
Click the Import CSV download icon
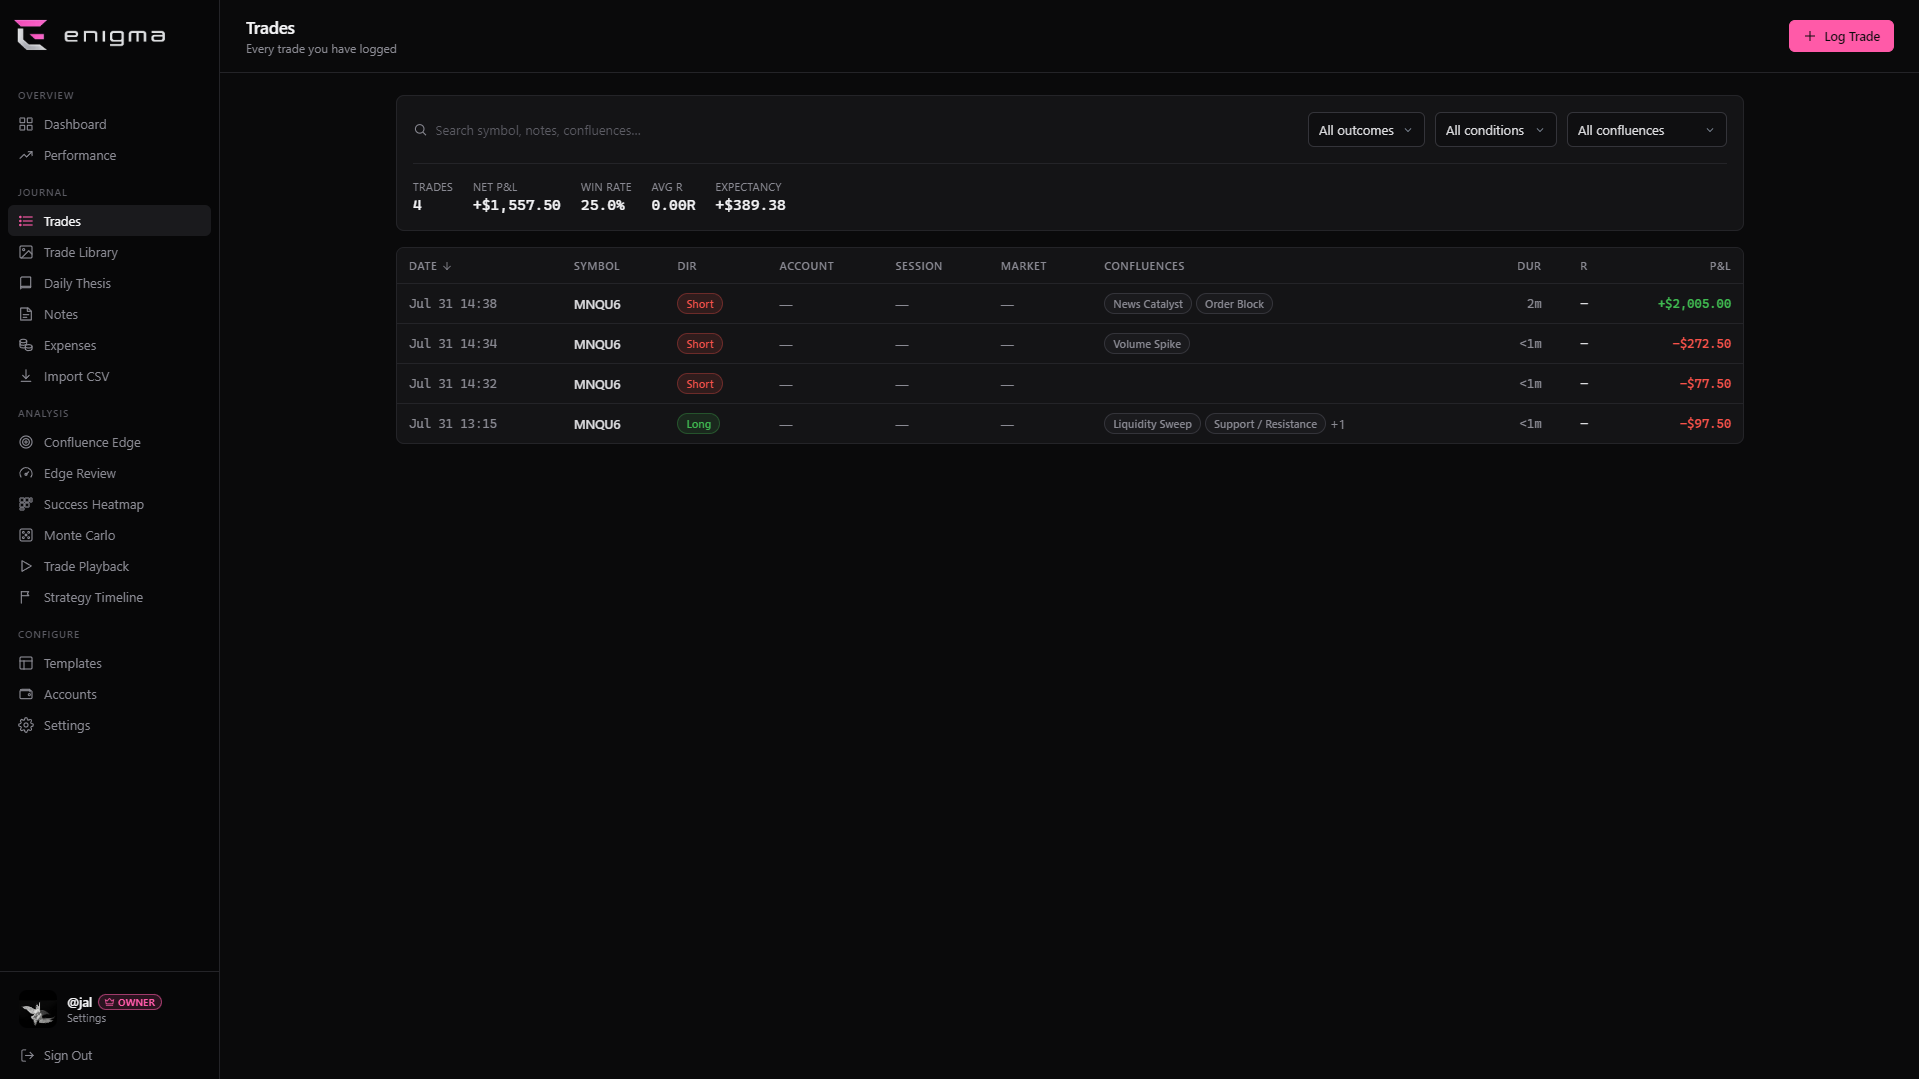point(26,376)
